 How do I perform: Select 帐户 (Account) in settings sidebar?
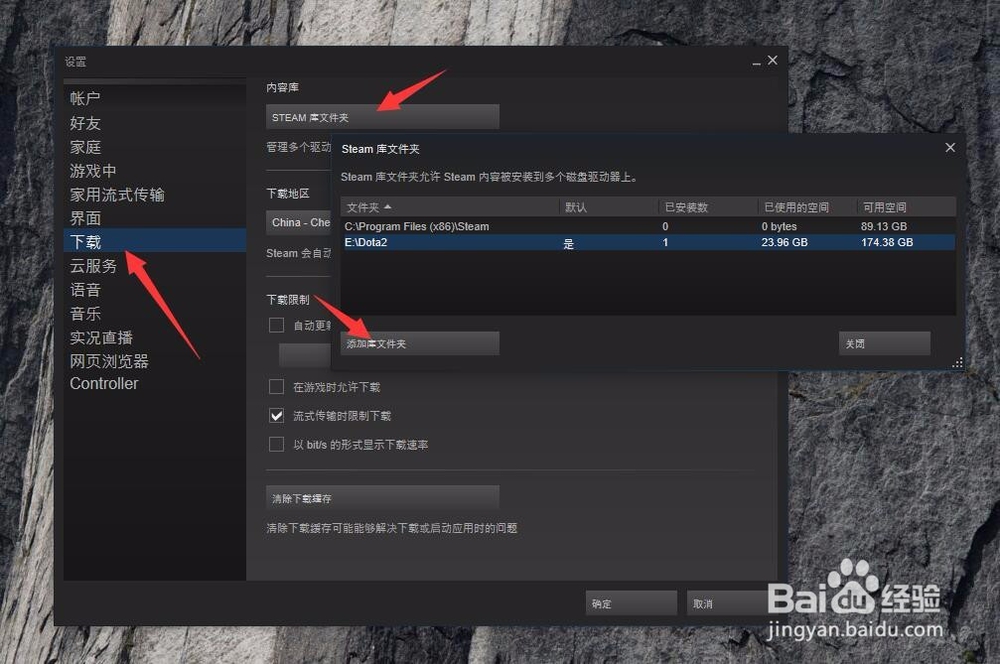click(x=86, y=97)
